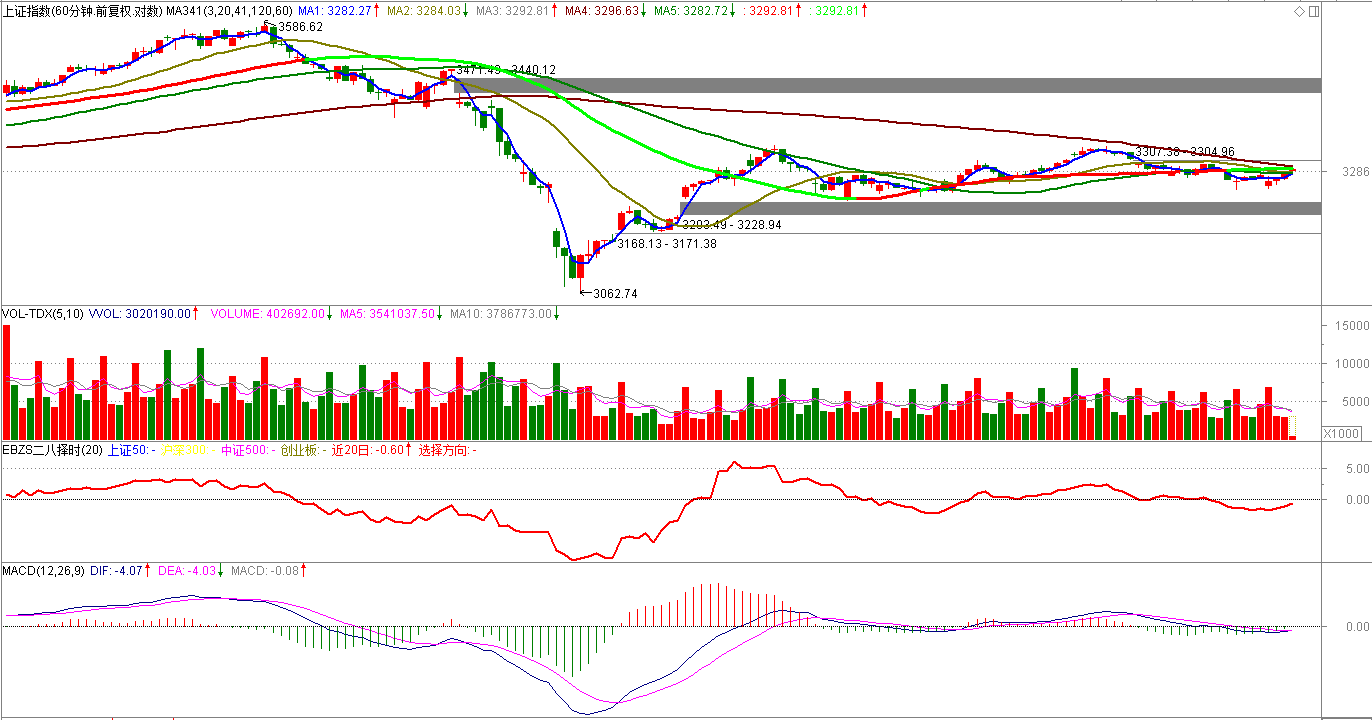1372x720 pixels.
Task: Select the lower gray gap band
Action: click(1000, 208)
